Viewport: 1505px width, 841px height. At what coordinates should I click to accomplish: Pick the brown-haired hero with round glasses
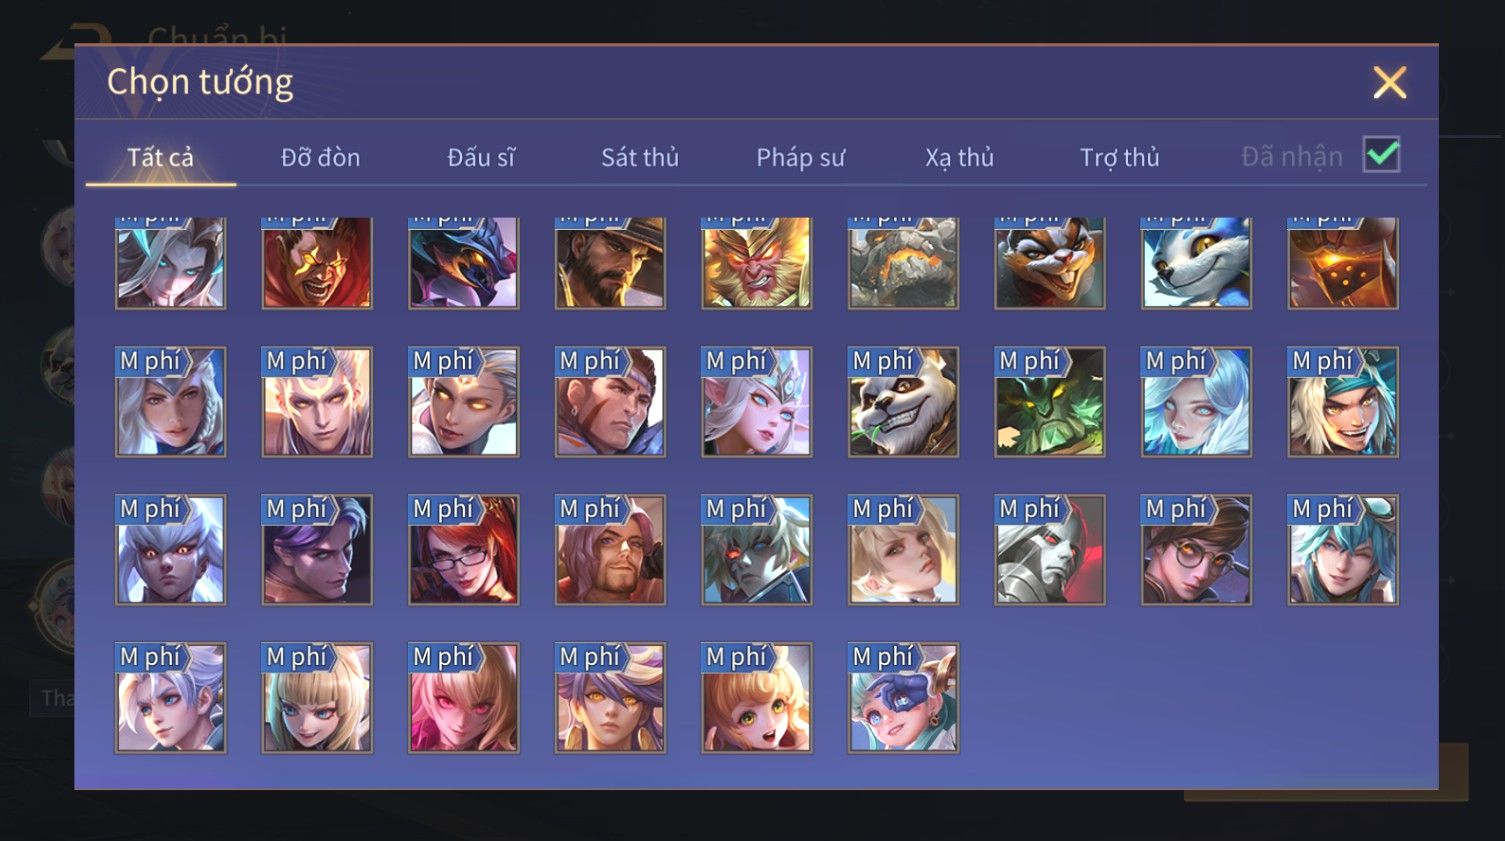pos(1196,550)
